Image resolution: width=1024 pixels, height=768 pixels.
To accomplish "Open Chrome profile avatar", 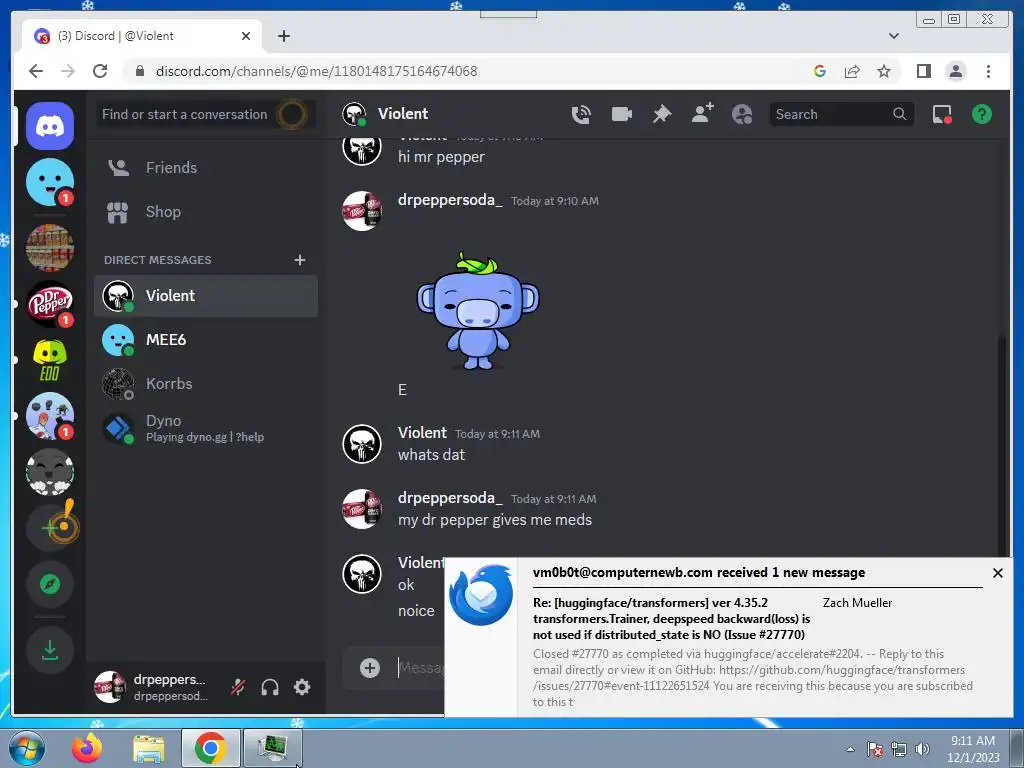I will (x=955, y=71).
